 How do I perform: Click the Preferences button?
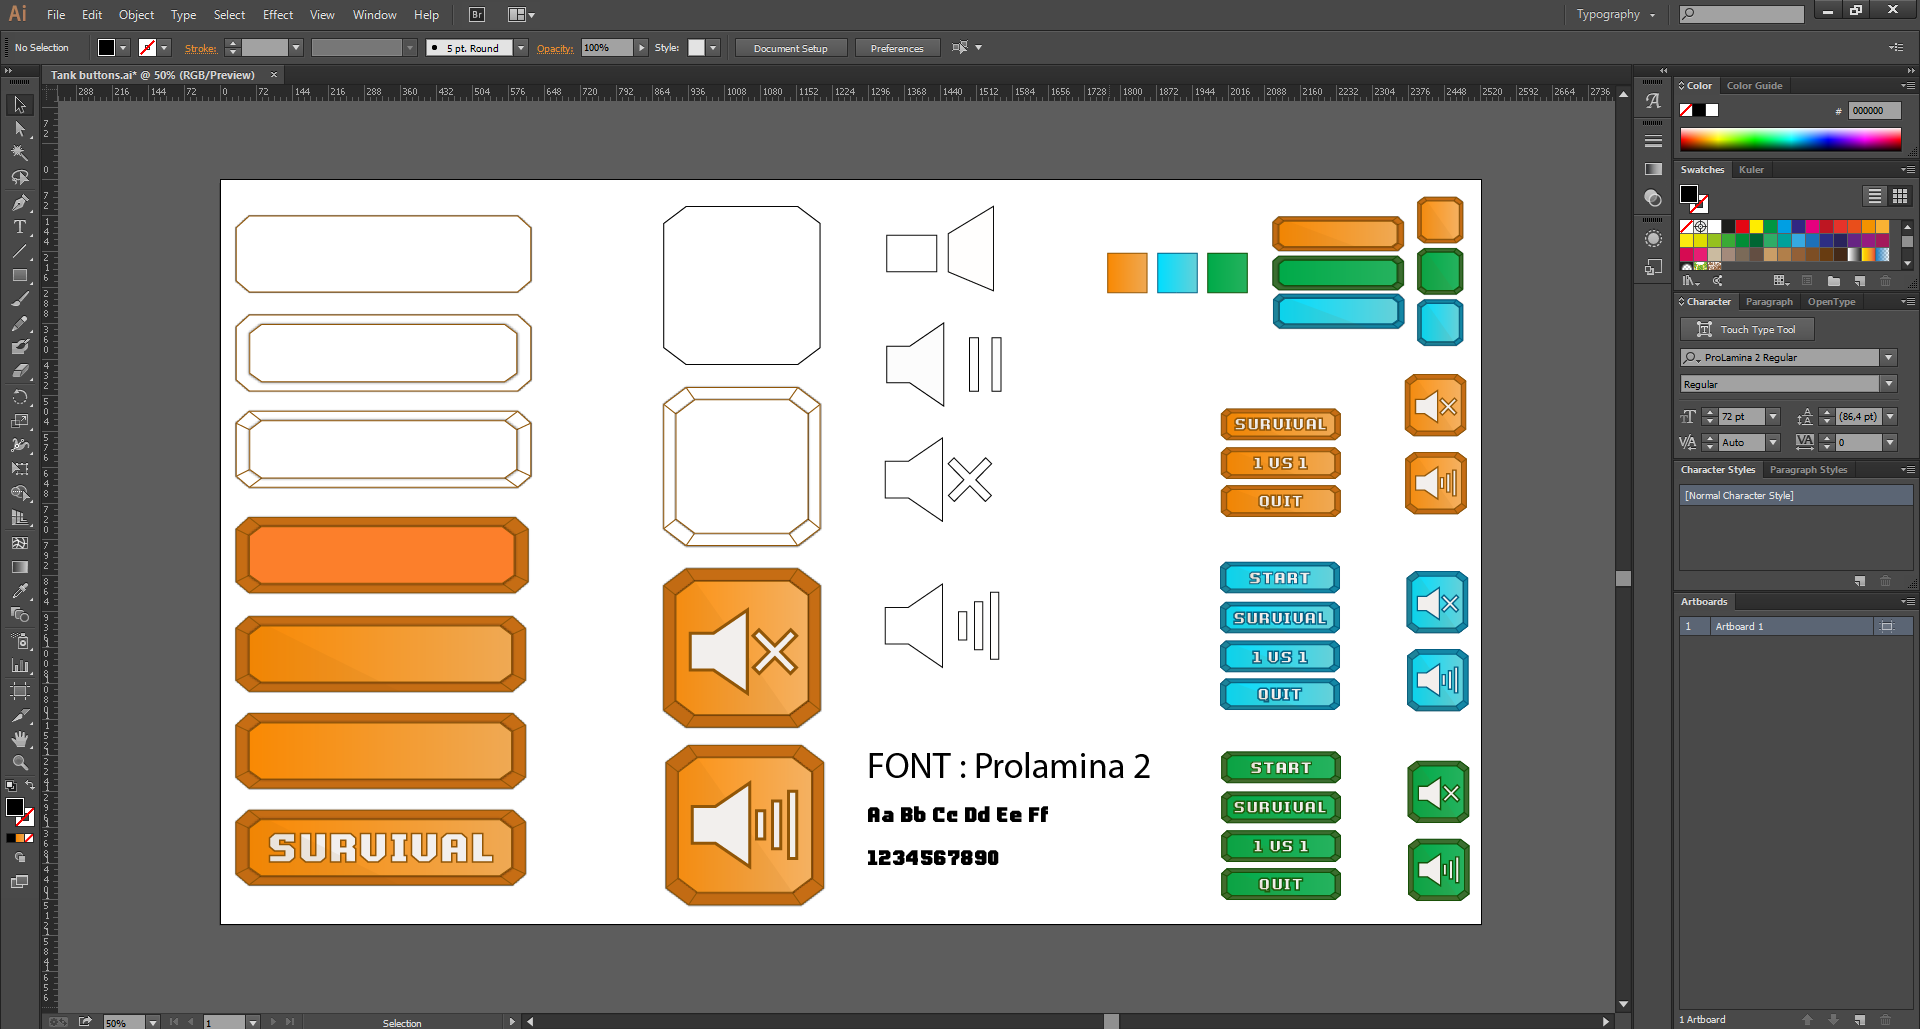pyautogui.click(x=897, y=48)
